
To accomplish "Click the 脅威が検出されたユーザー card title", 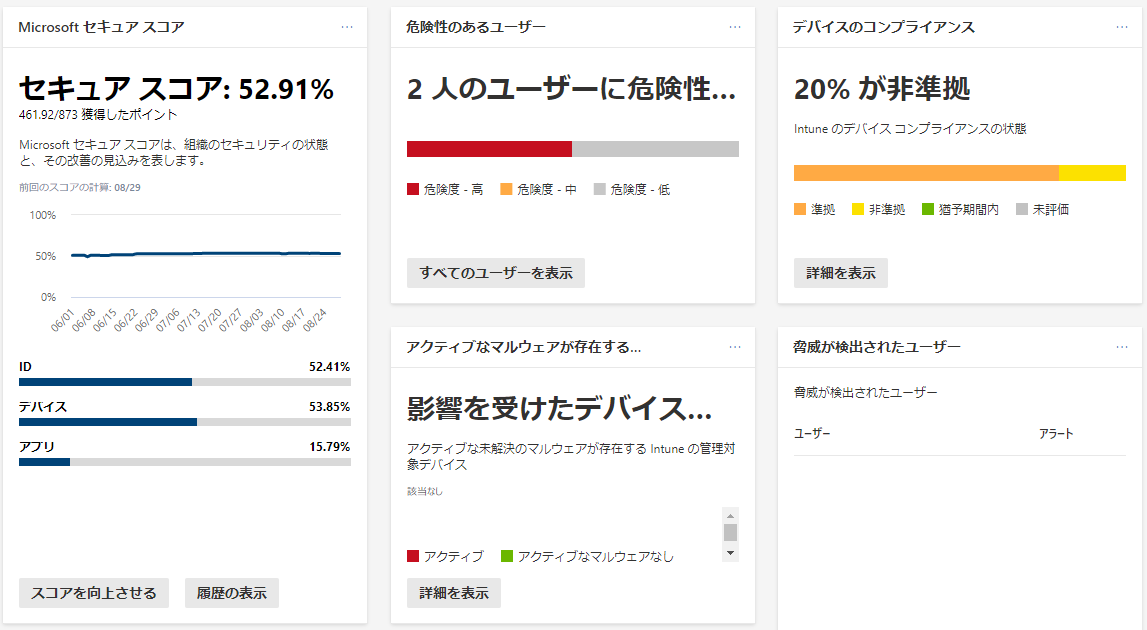I will (876, 347).
